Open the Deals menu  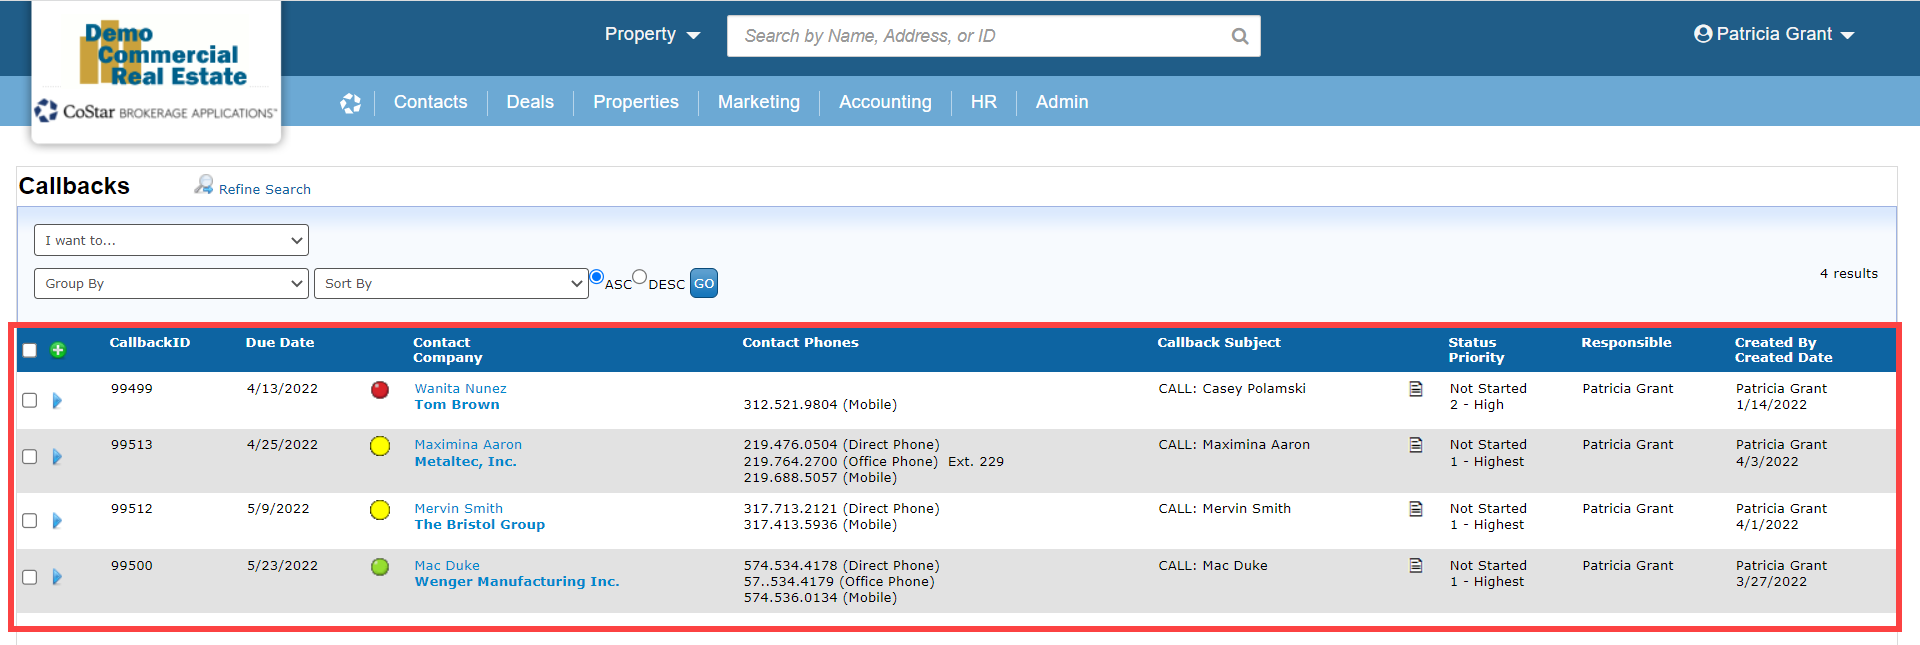tap(530, 102)
